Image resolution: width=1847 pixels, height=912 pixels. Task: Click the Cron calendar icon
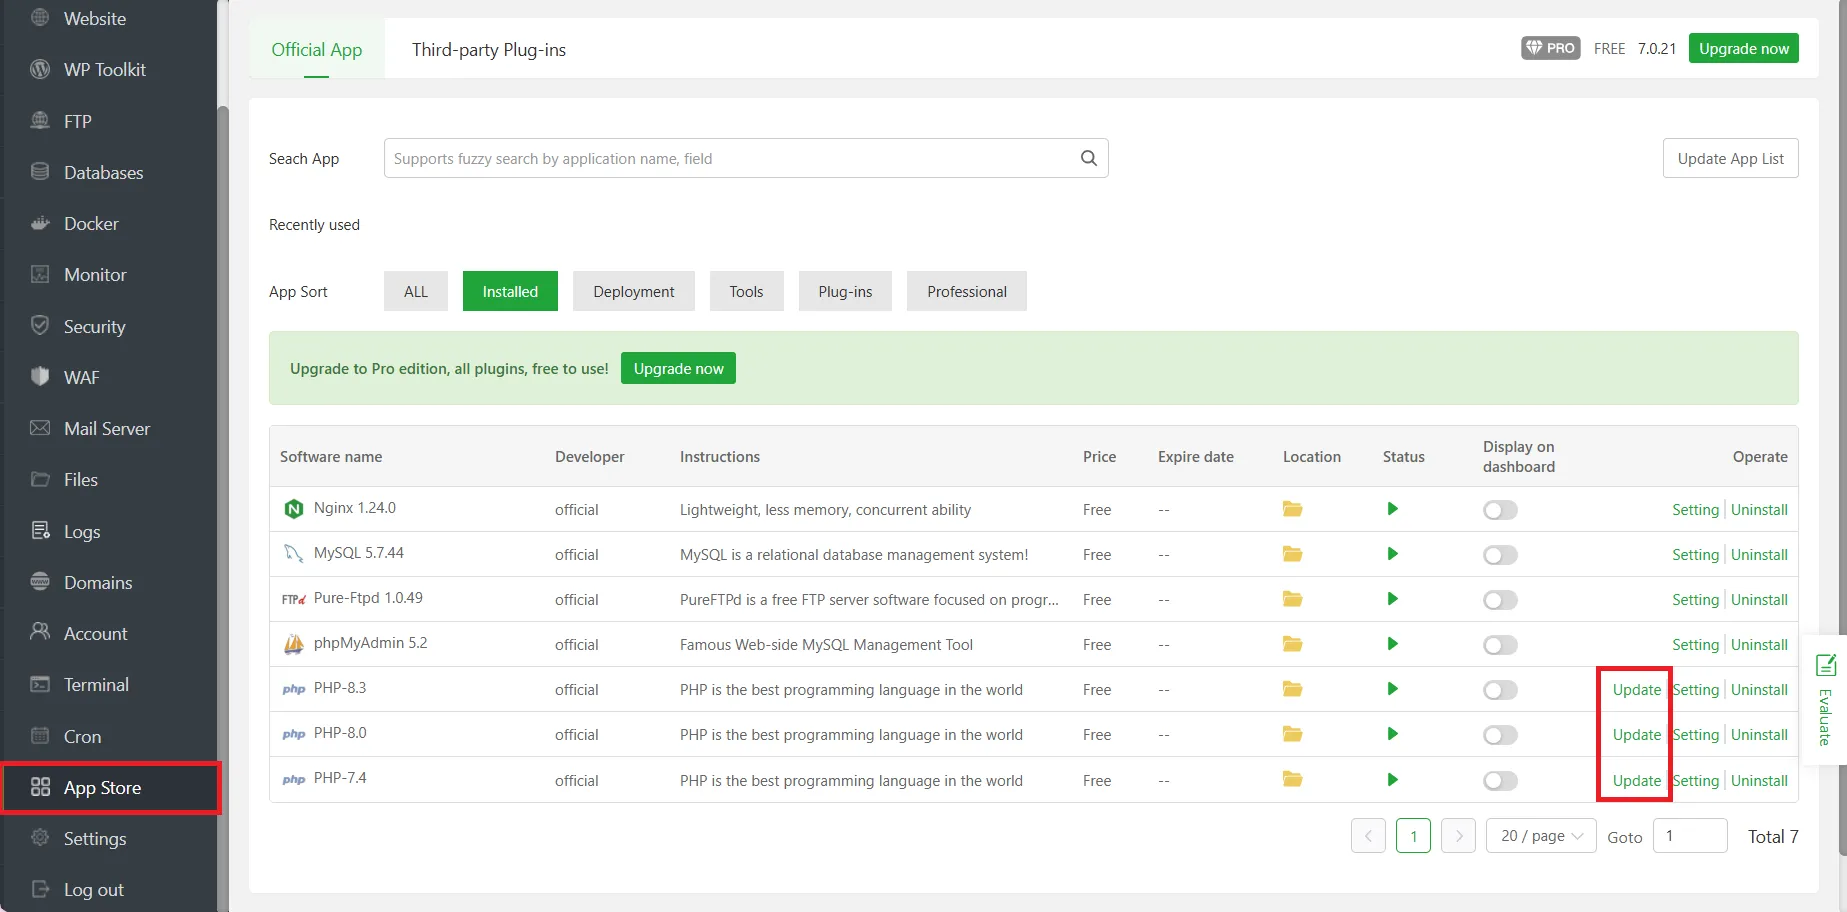coord(40,736)
